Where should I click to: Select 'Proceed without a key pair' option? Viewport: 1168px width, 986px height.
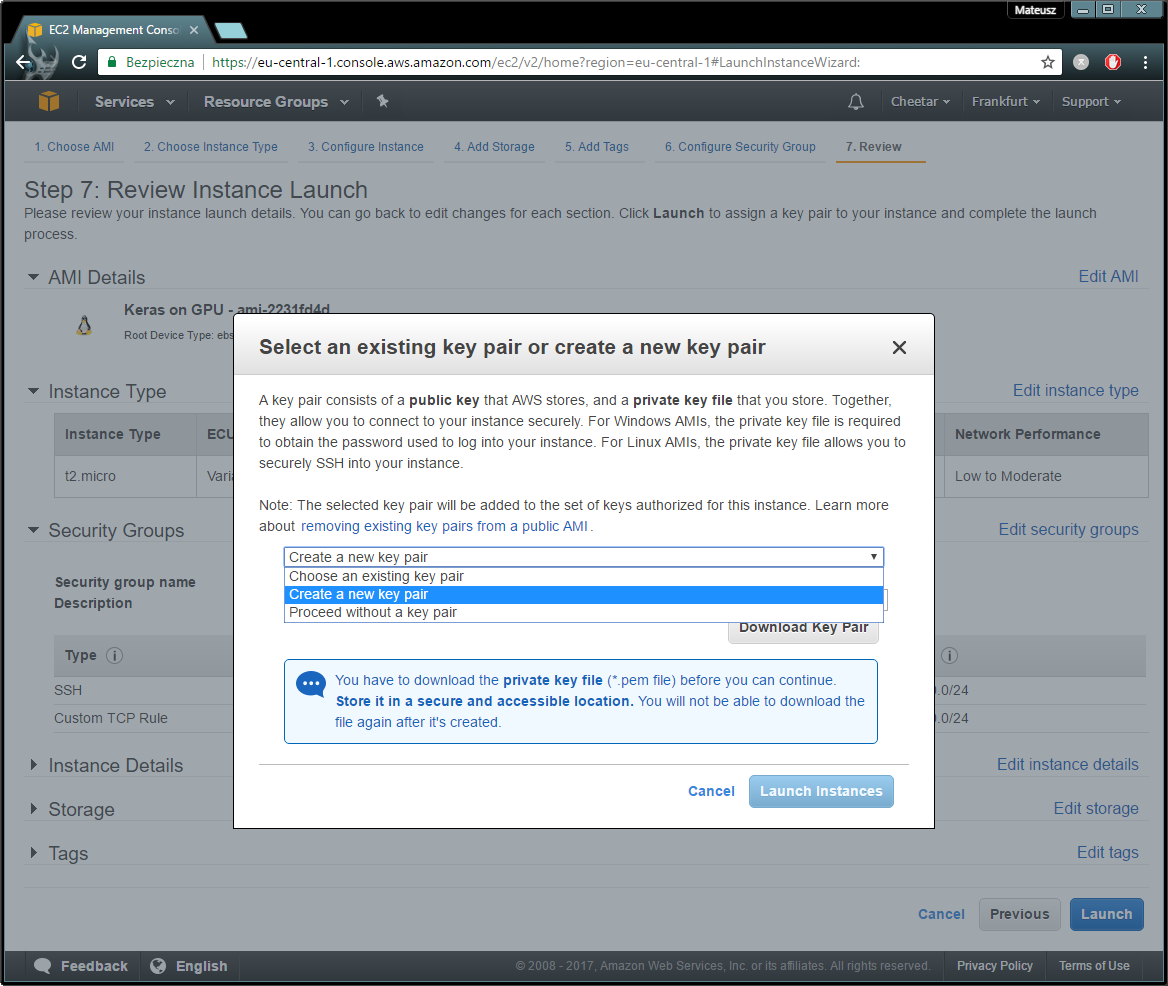tap(583, 612)
